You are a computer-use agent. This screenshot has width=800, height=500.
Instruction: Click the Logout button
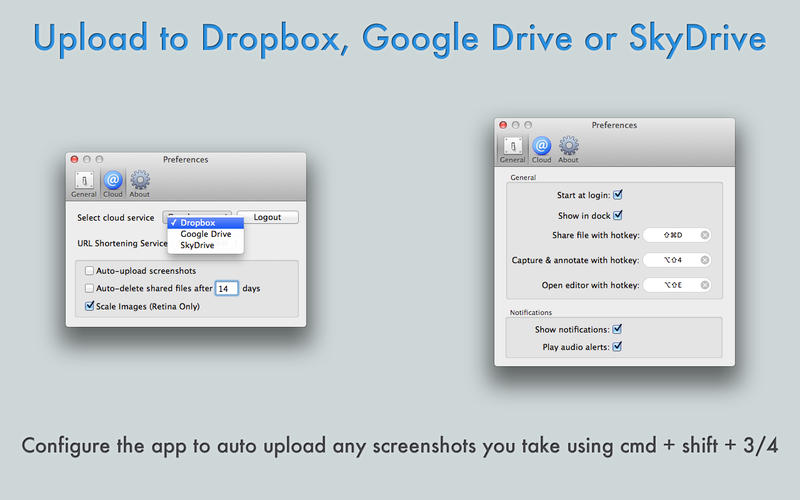click(268, 217)
